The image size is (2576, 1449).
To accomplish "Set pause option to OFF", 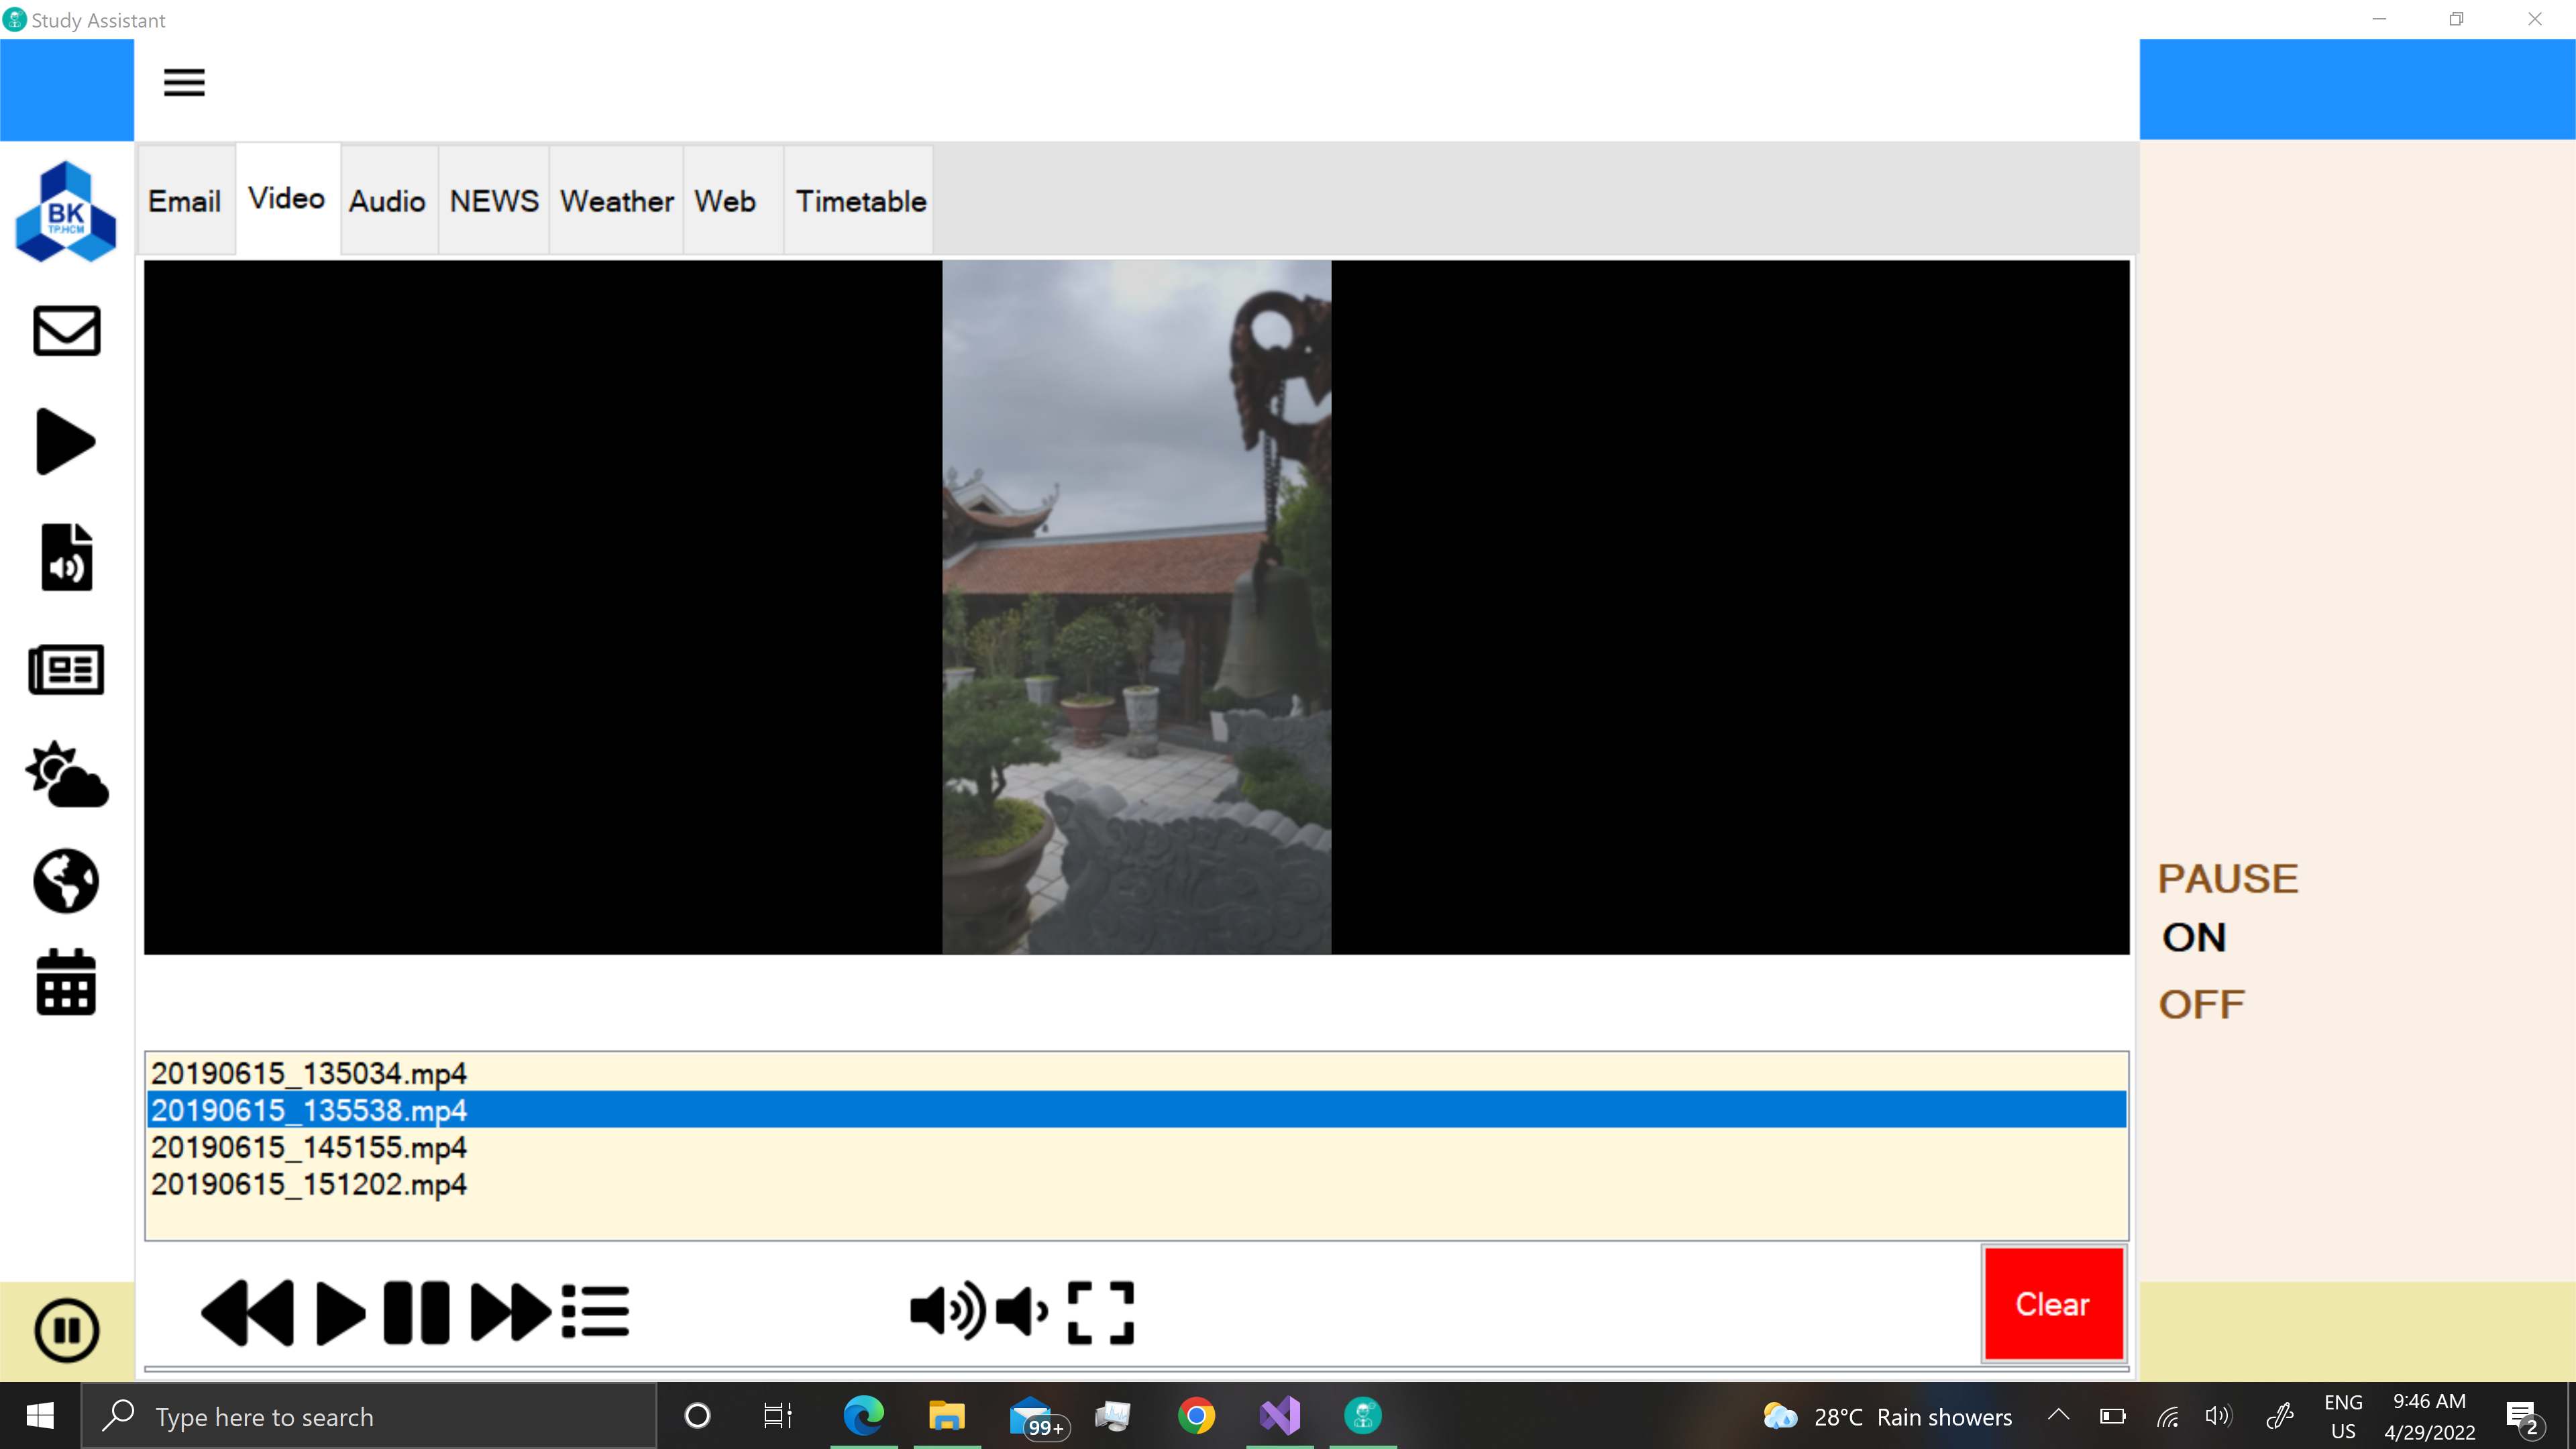I will [x=2201, y=1004].
